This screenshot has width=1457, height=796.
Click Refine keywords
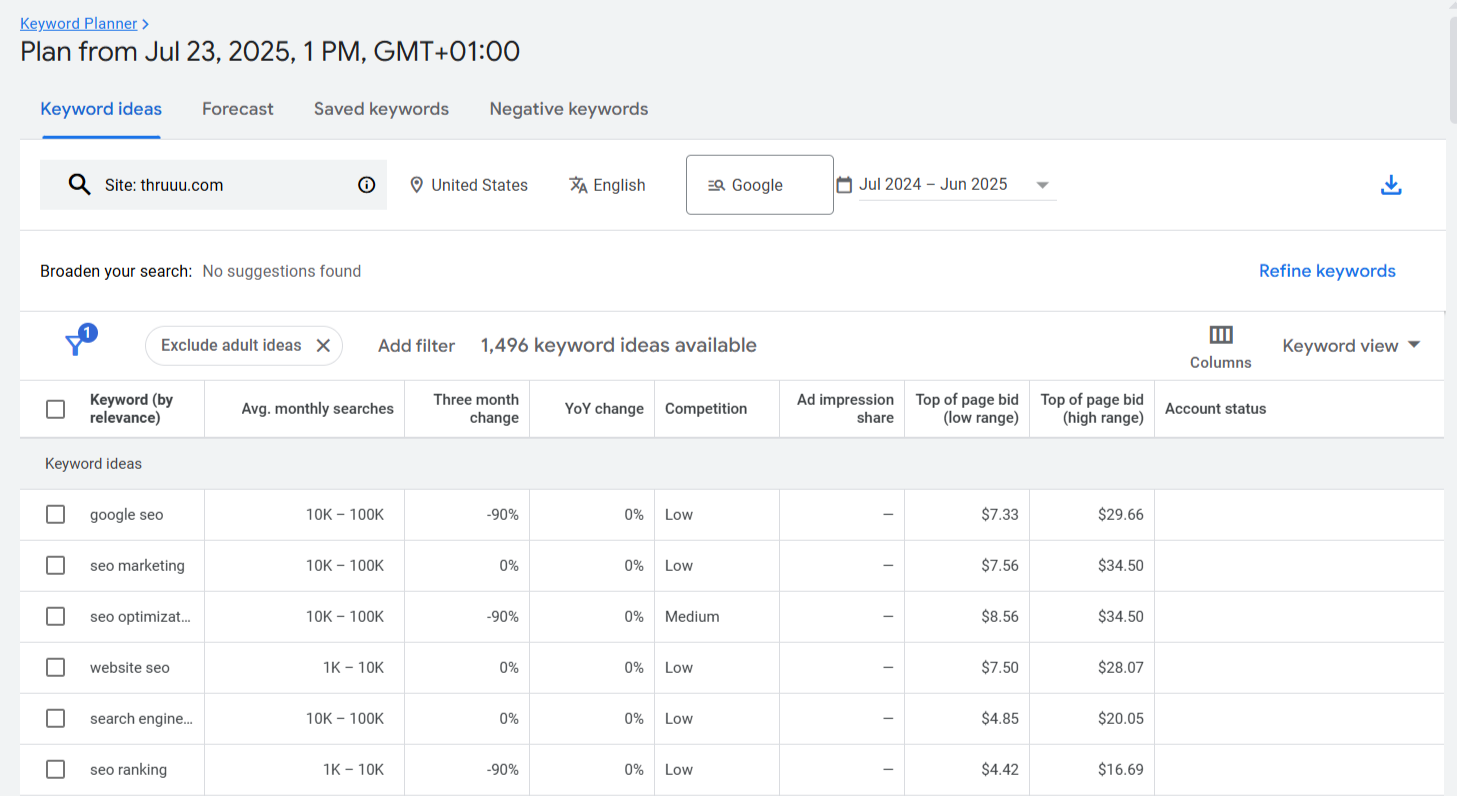1327,271
